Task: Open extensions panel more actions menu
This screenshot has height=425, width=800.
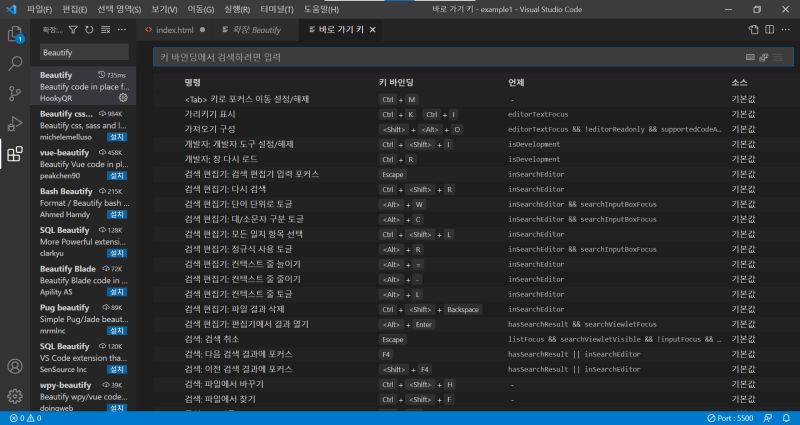Action: click(x=122, y=30)
